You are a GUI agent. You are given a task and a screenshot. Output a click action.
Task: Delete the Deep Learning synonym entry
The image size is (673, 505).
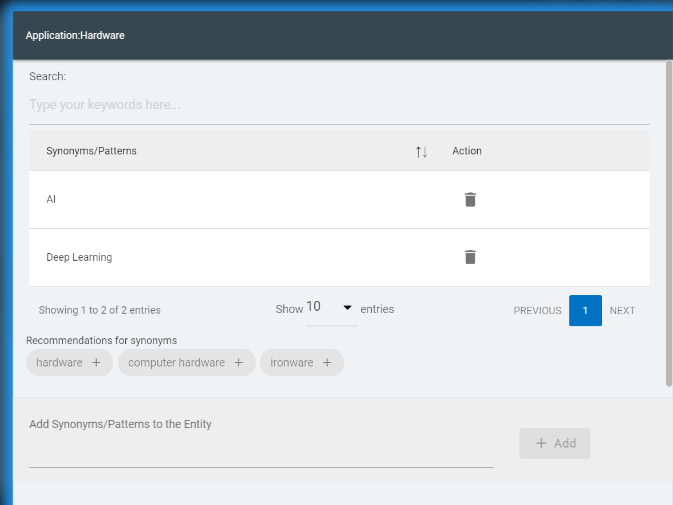[470, 257]
